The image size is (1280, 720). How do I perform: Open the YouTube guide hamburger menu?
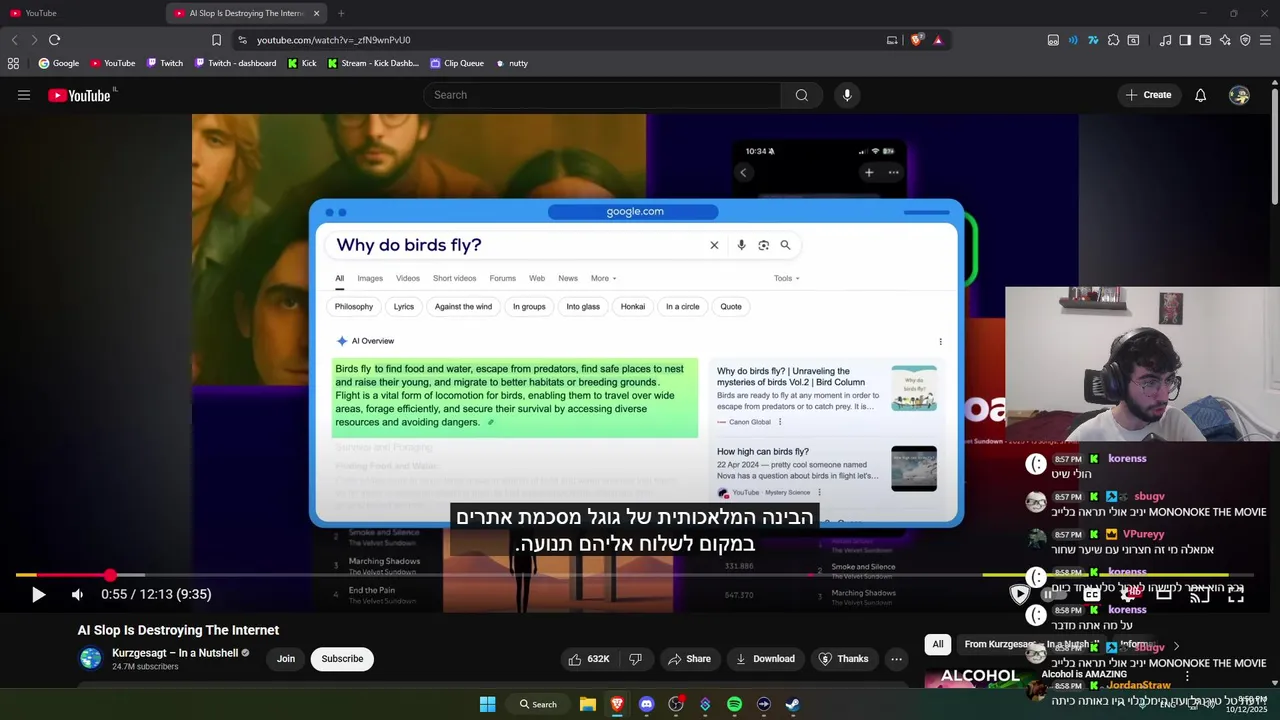24,95
